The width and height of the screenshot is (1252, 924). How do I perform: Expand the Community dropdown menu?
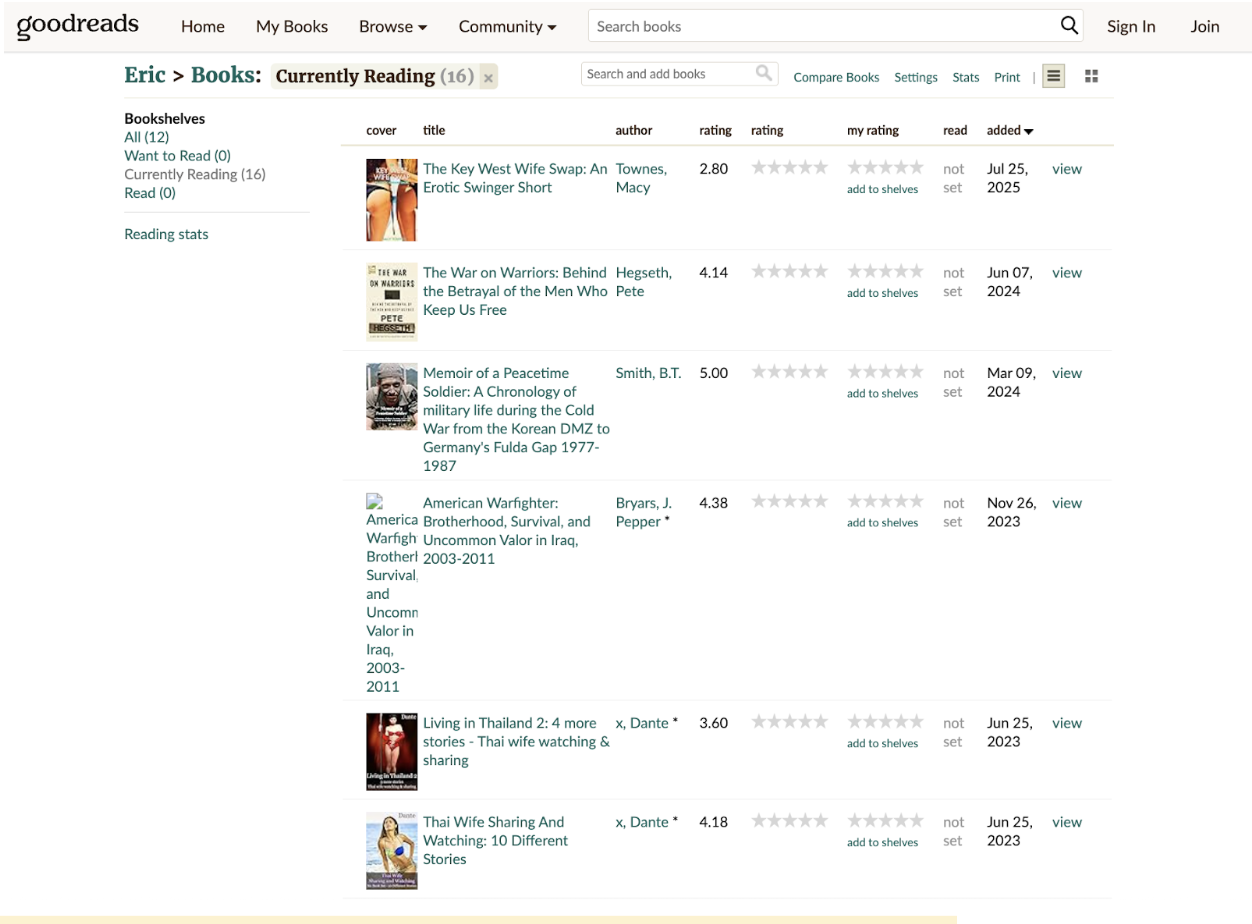[x=507, y=27]
